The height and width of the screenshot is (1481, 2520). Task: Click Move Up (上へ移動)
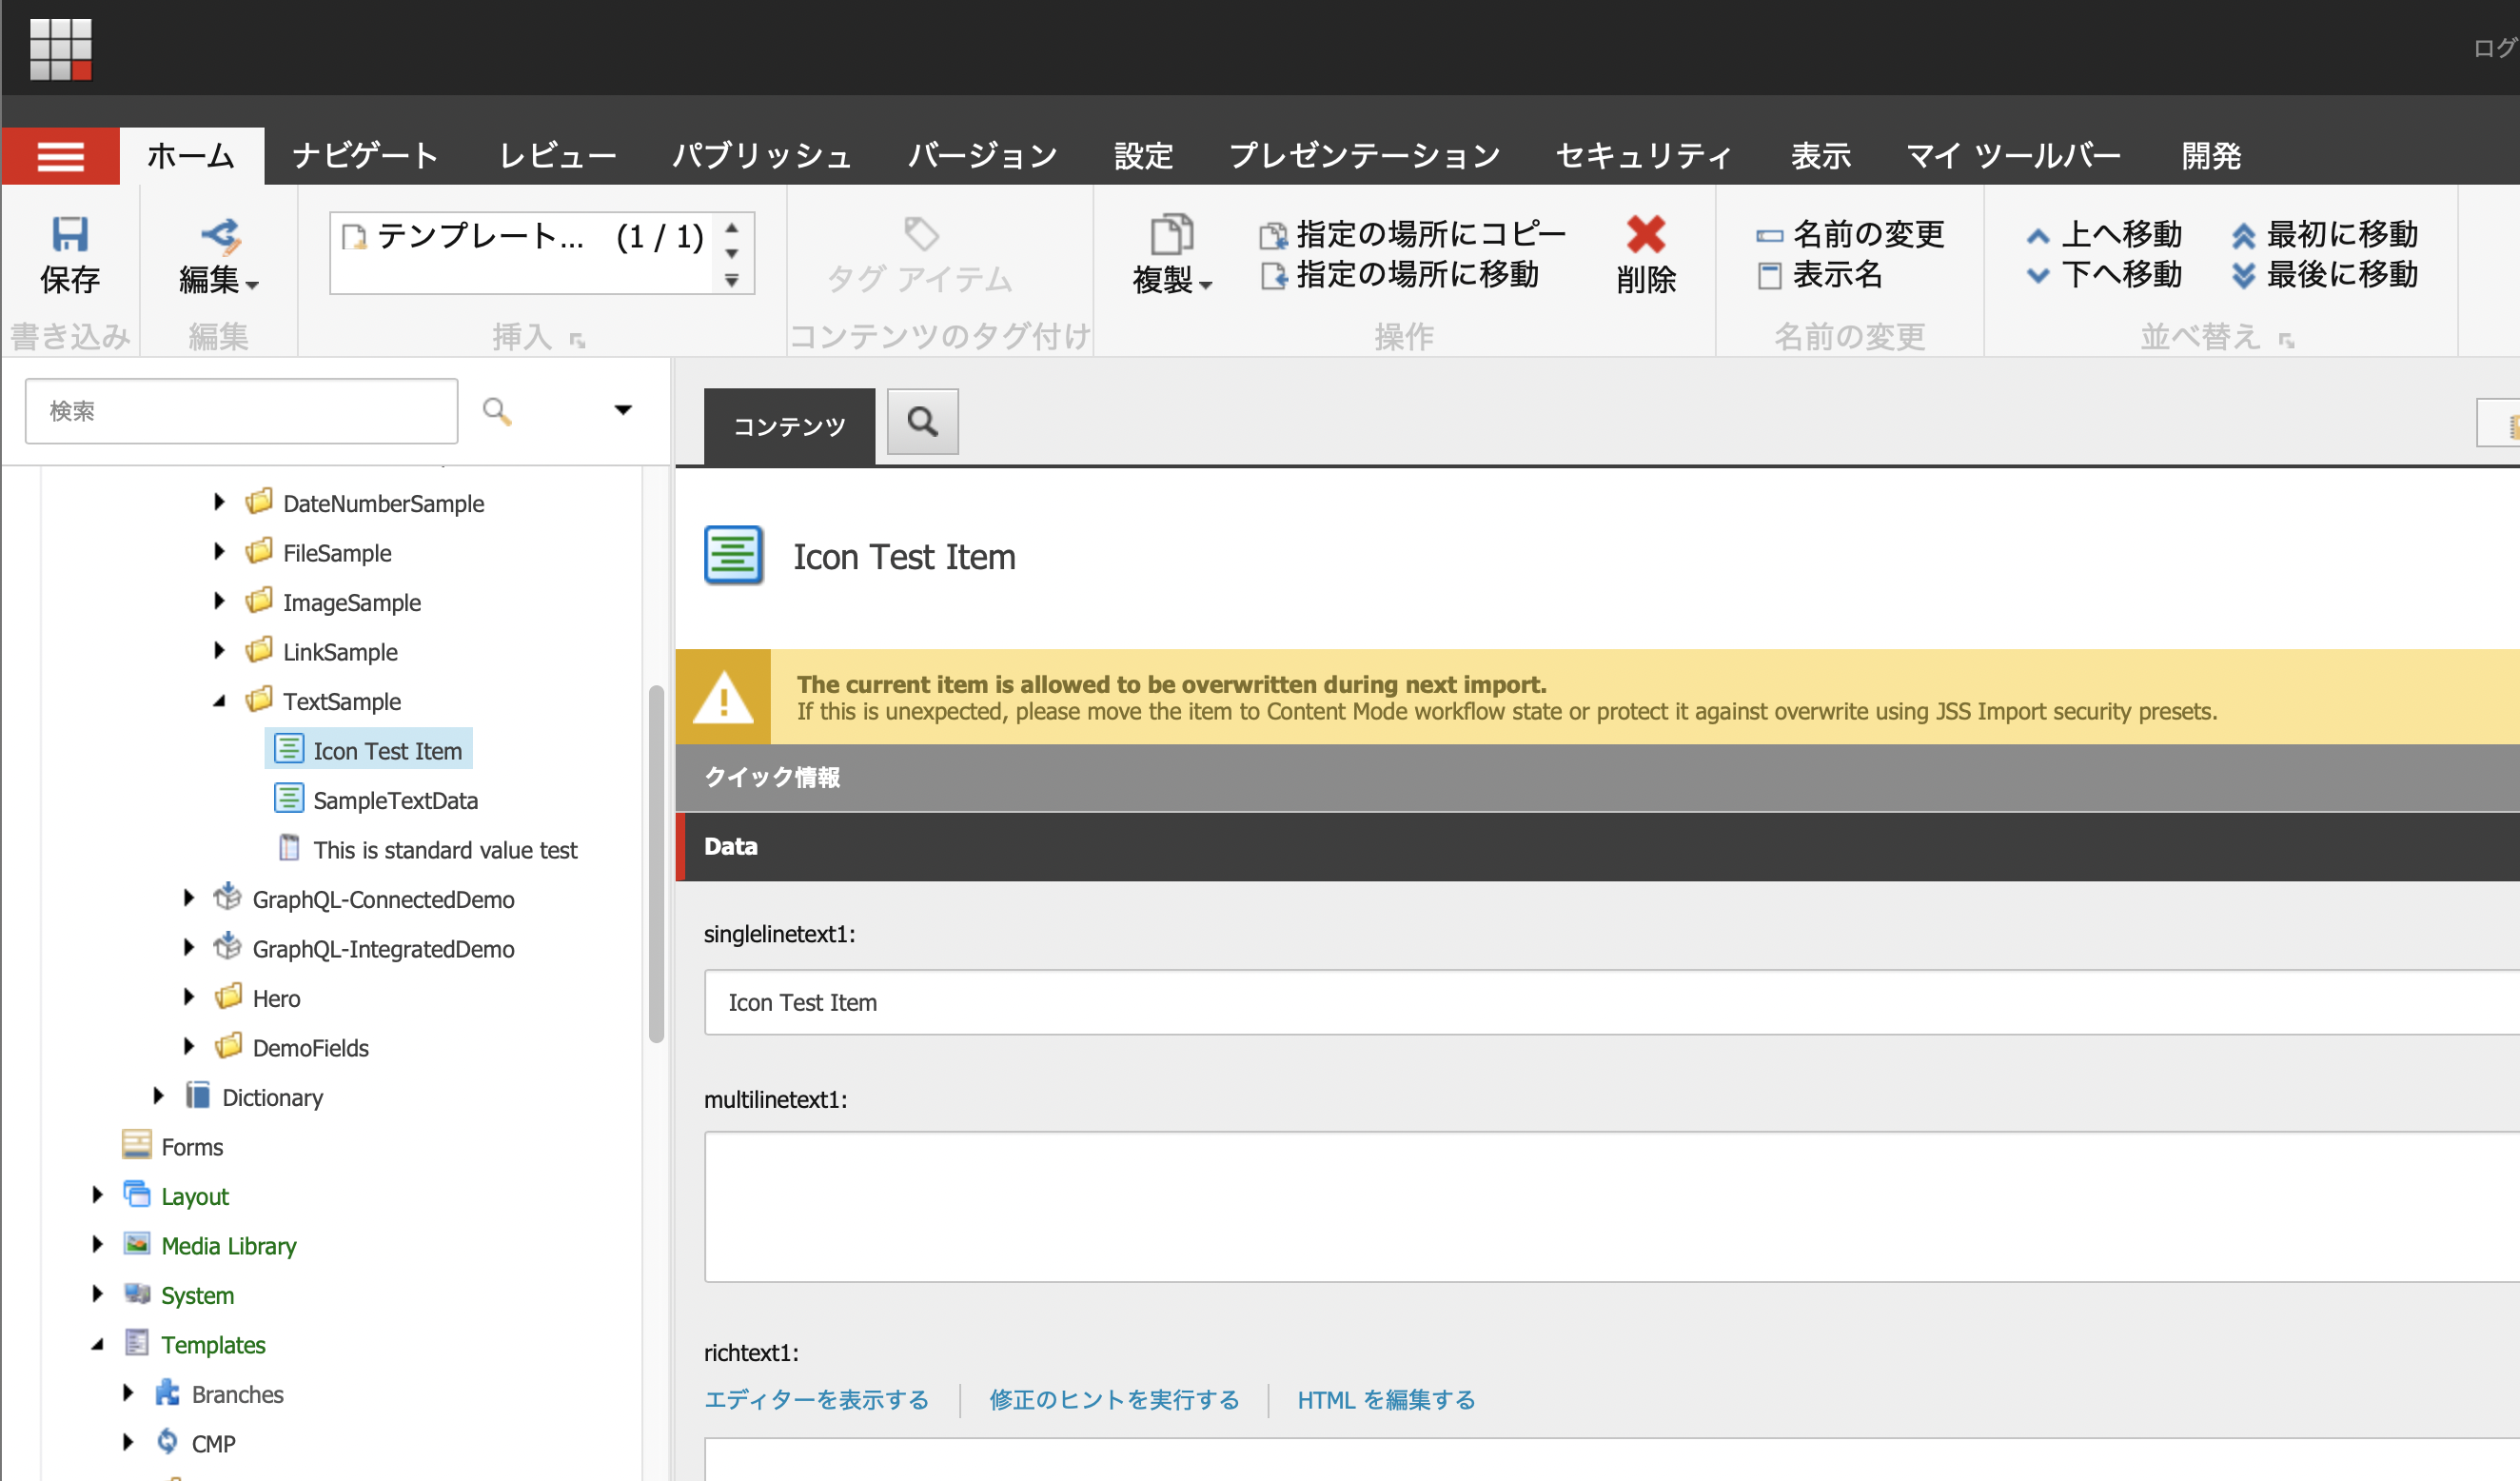[2103, 234]
